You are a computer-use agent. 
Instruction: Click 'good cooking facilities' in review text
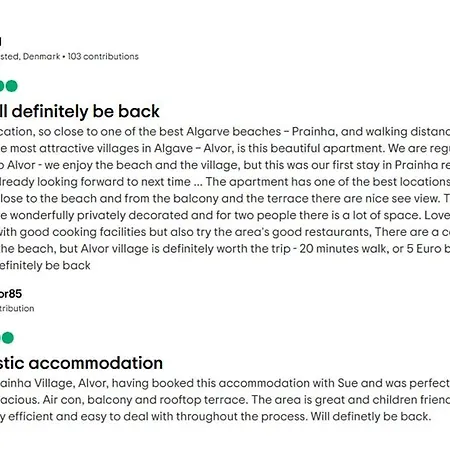click(x=83, y=232)
